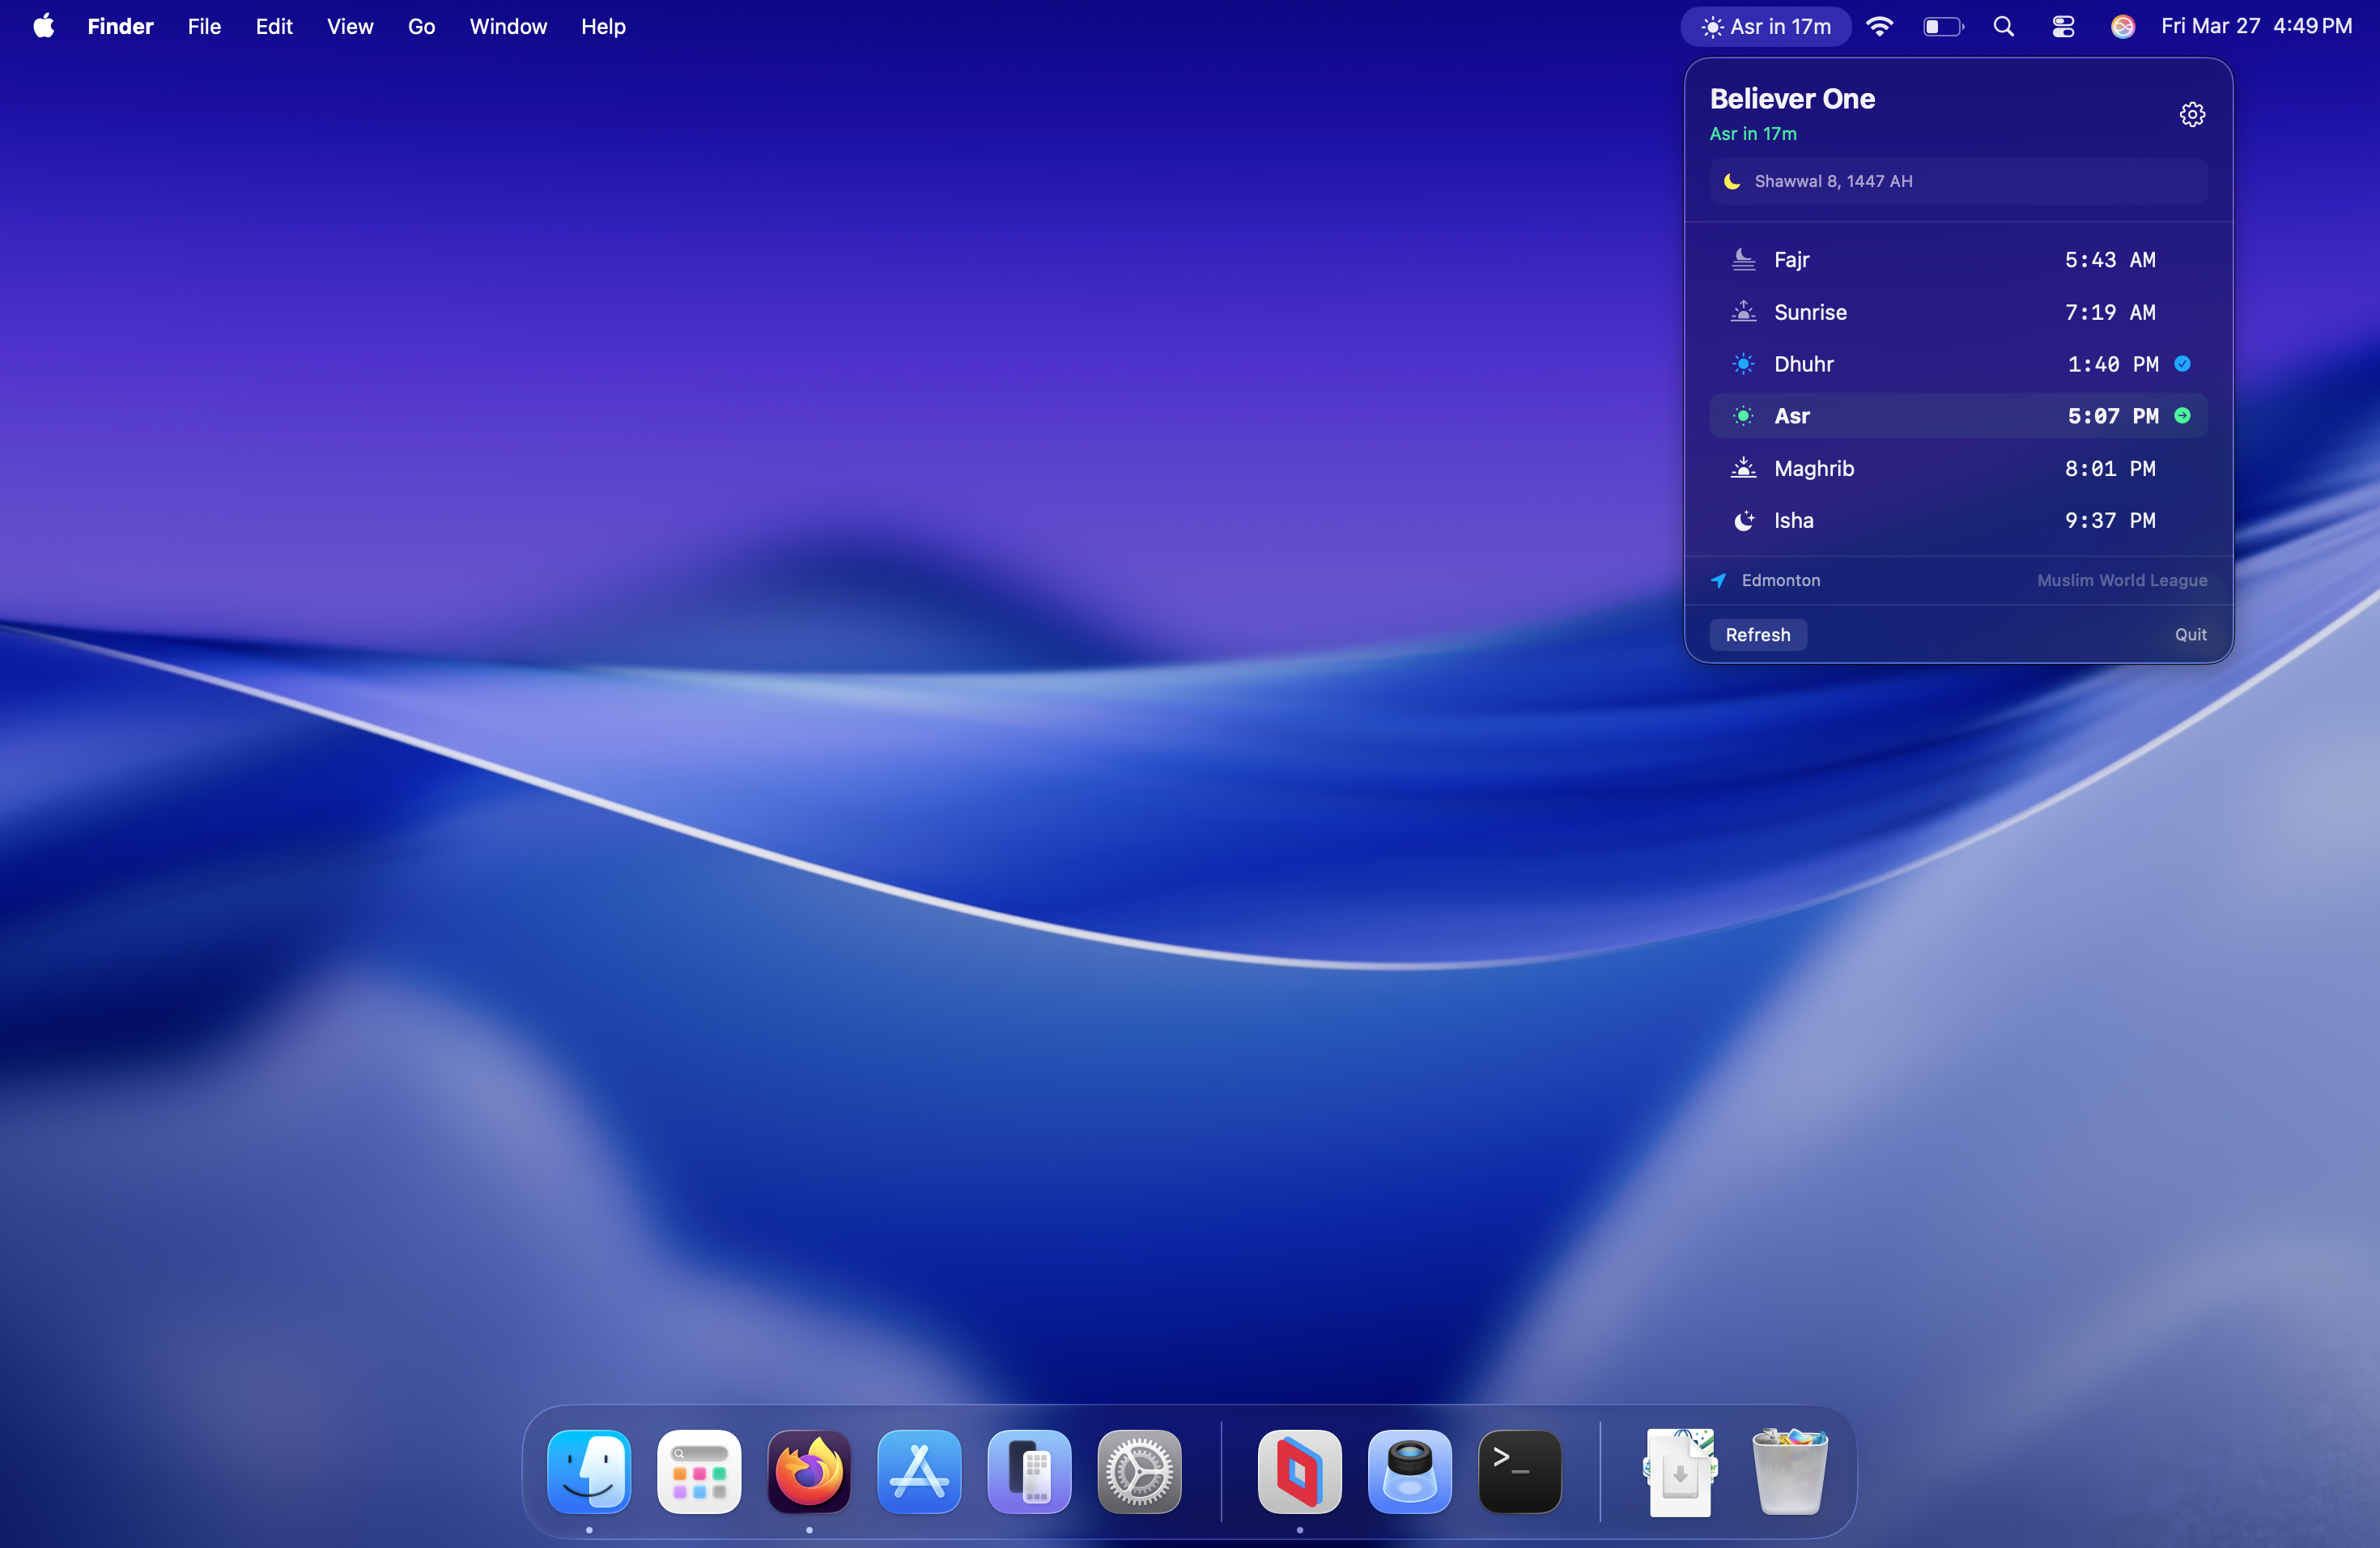
Task: Open the Help menu
Action: pos(603,26)
